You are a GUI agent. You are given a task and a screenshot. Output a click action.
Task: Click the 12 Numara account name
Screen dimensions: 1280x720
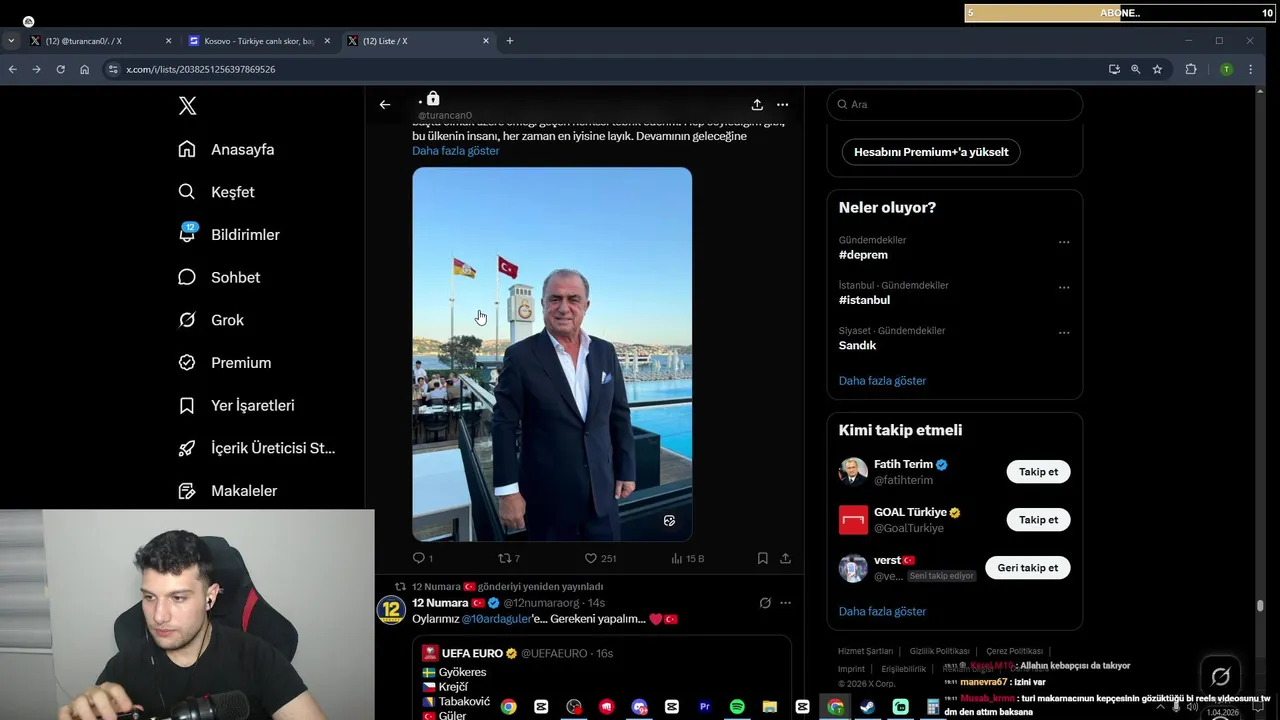440,603
